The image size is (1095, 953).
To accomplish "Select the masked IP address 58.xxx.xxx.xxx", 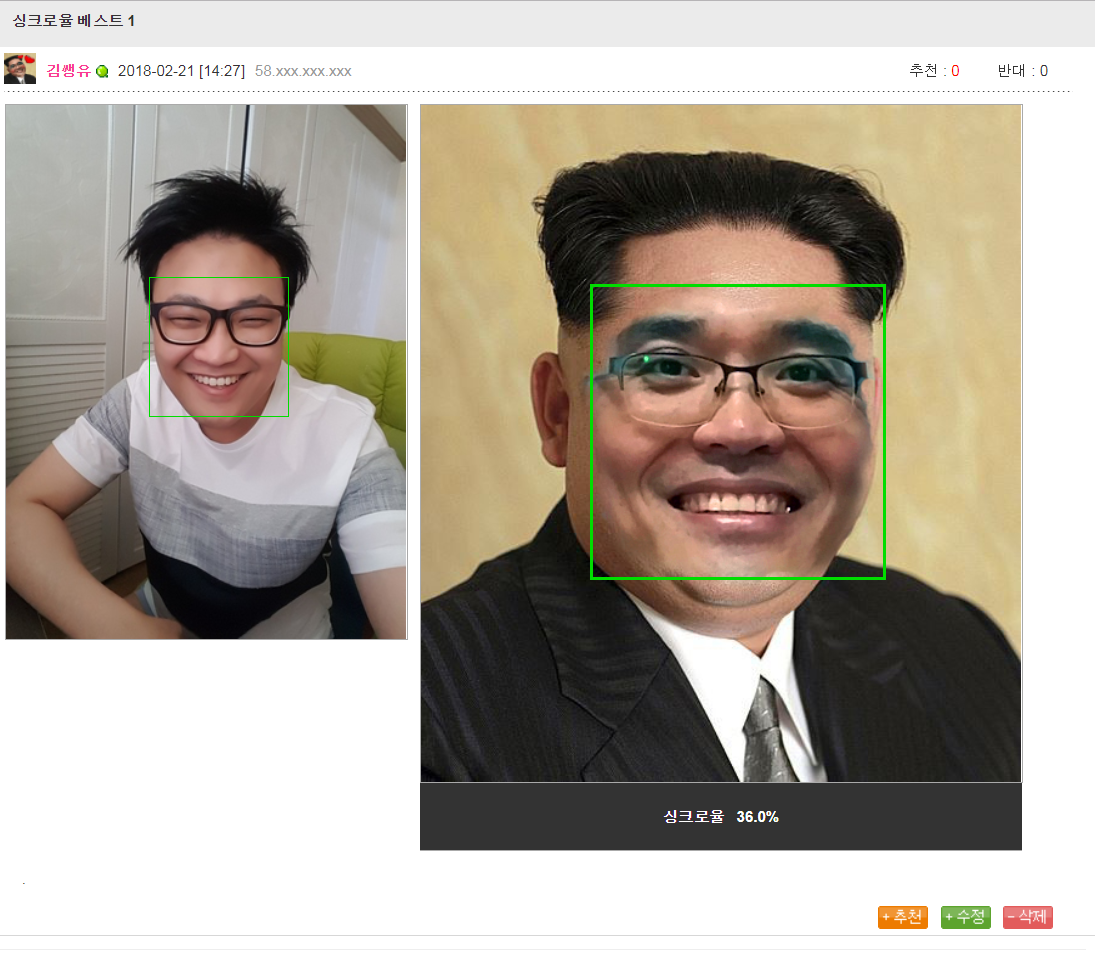I will tap(303, 71).
